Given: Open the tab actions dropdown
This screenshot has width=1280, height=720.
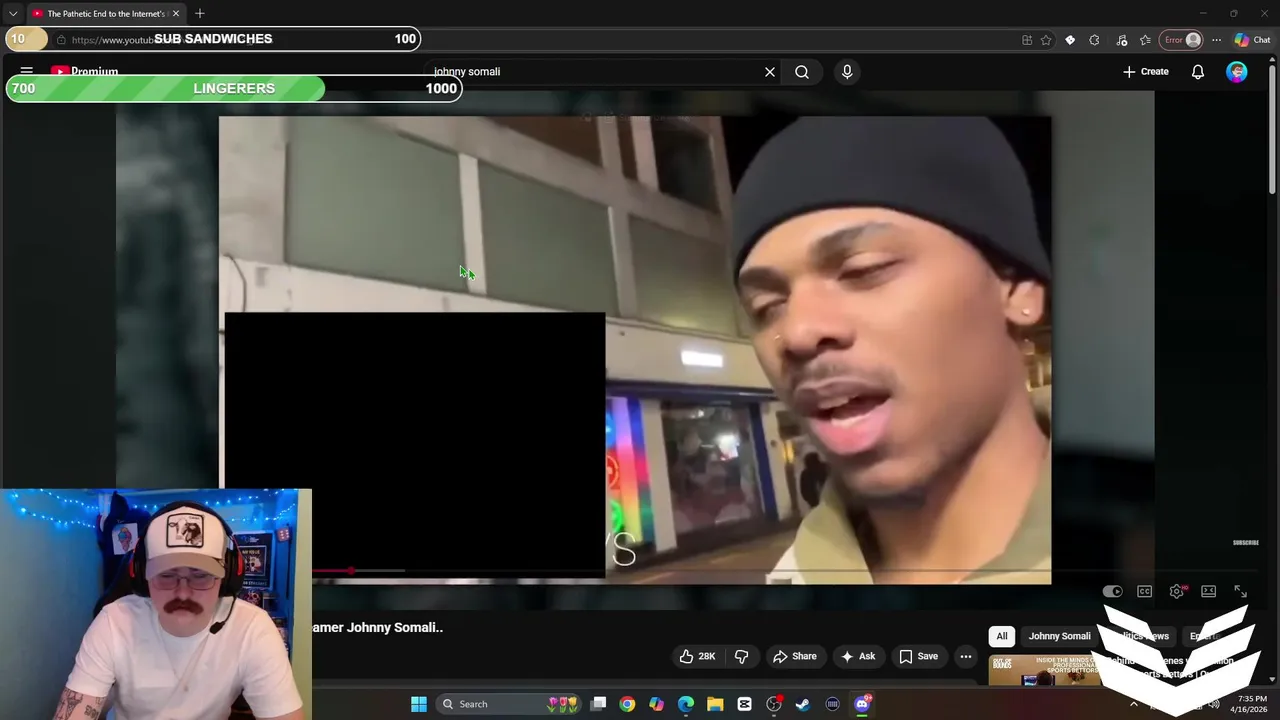Looking at the screenshot, I should 13,13.
